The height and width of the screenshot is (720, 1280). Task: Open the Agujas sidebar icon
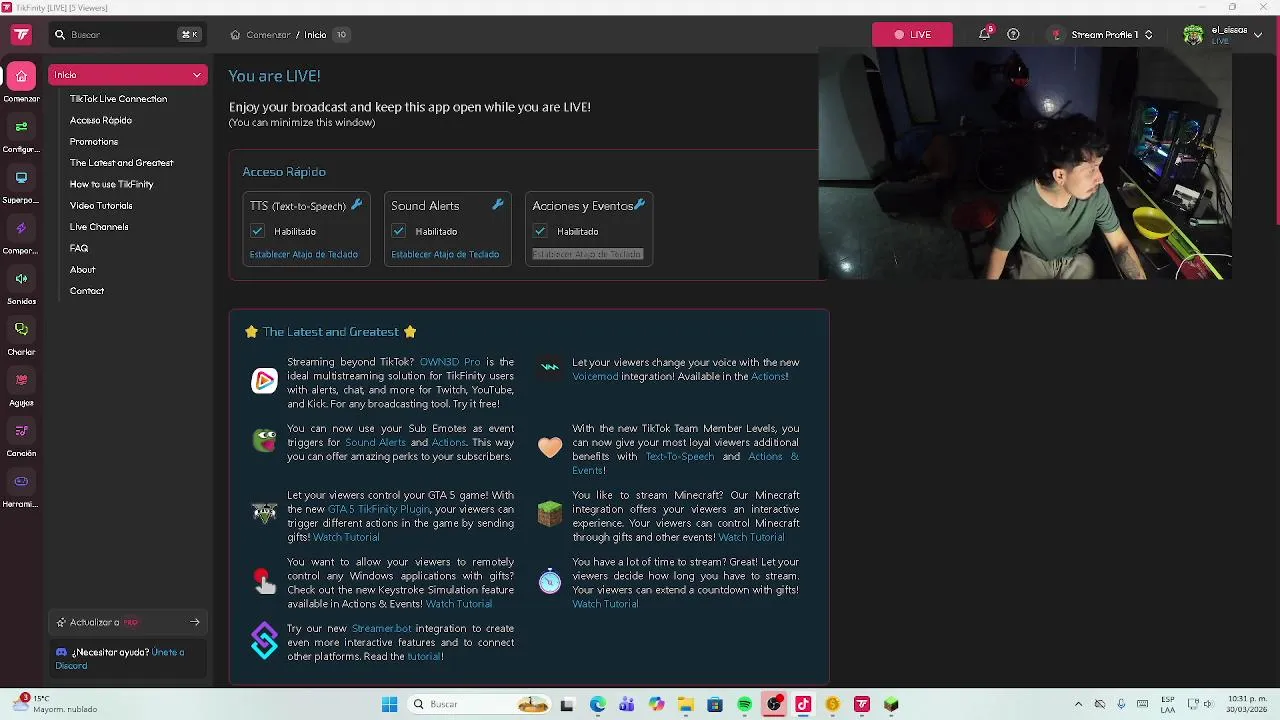tap(21, 380)
